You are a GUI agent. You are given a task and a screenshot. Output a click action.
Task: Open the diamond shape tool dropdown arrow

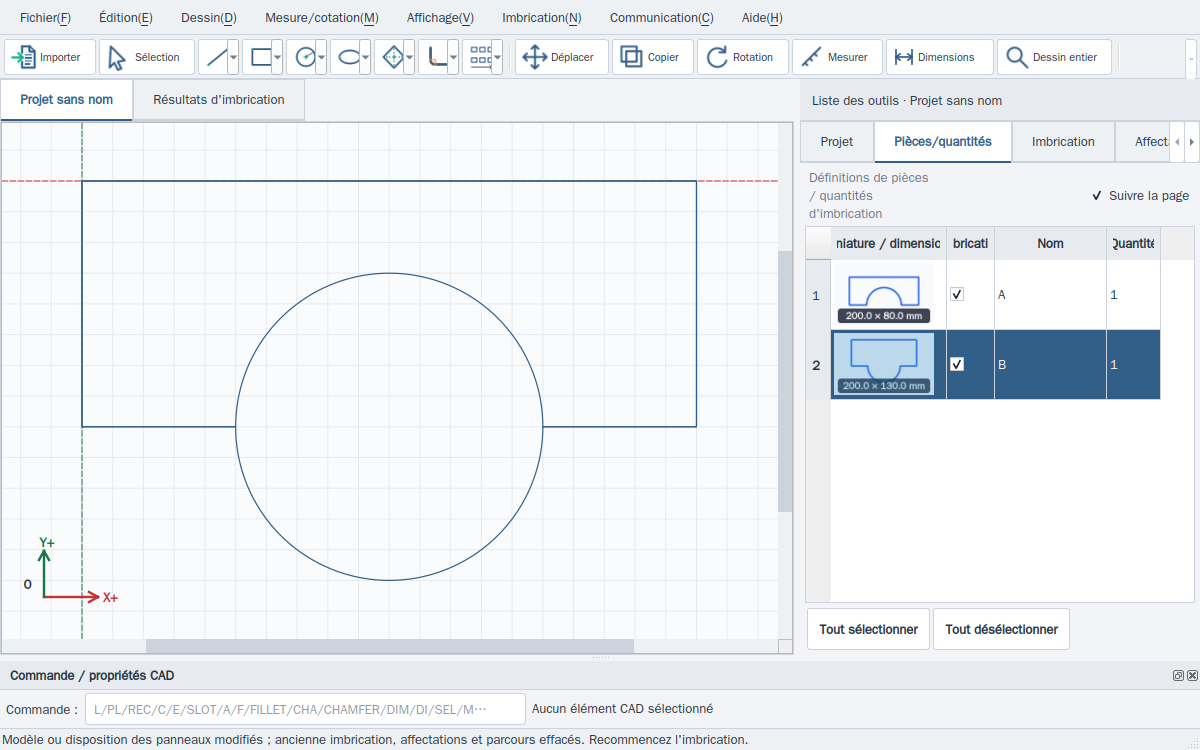(409, 57)
